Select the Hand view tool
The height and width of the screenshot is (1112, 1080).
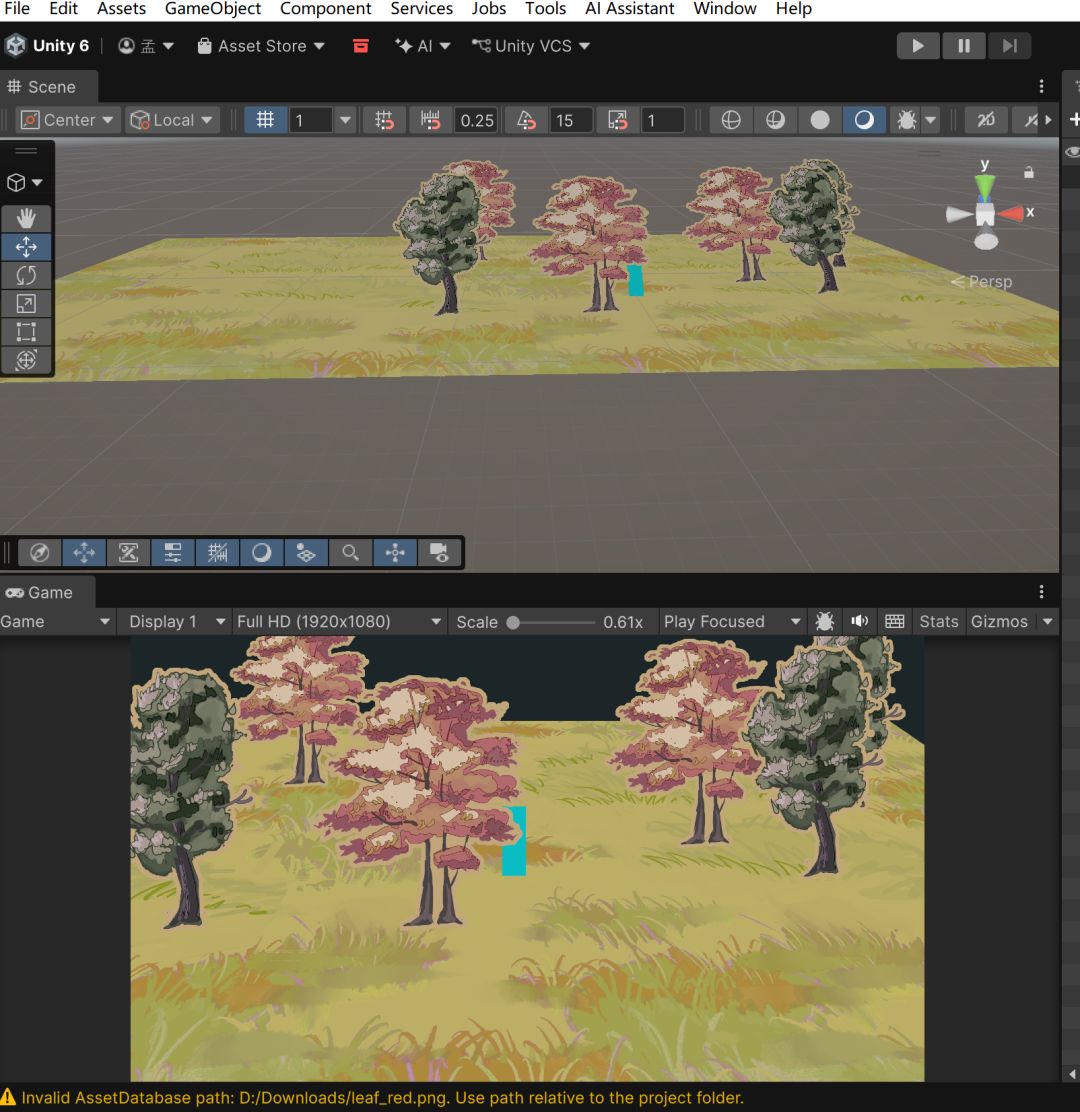[x=26, y=218]
